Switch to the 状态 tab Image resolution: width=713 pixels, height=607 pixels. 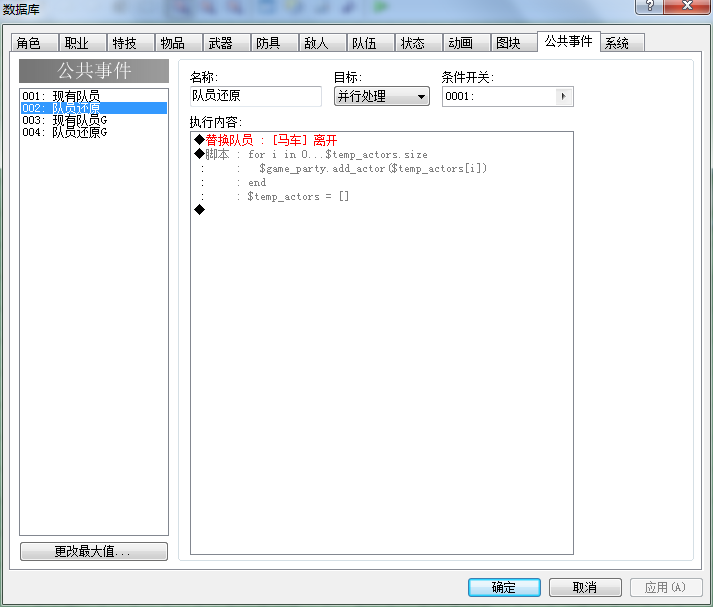419,43
